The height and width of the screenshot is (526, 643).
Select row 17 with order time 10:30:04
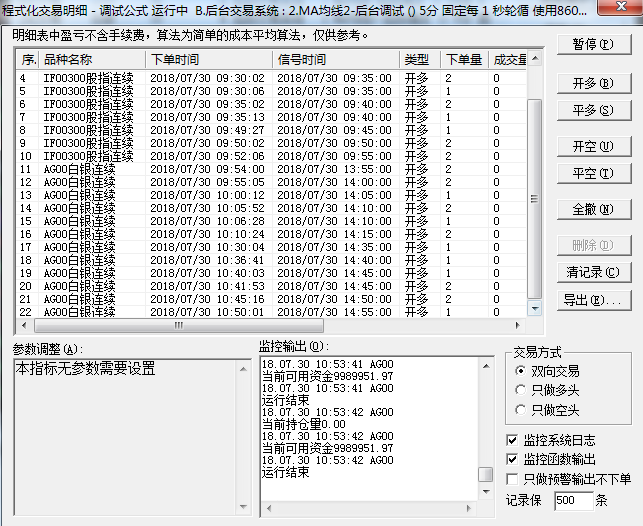point(271,247)
